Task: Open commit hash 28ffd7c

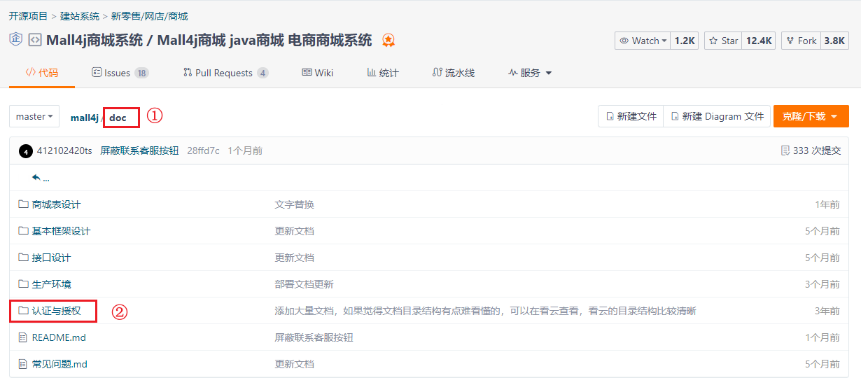Action: (203, 151)
